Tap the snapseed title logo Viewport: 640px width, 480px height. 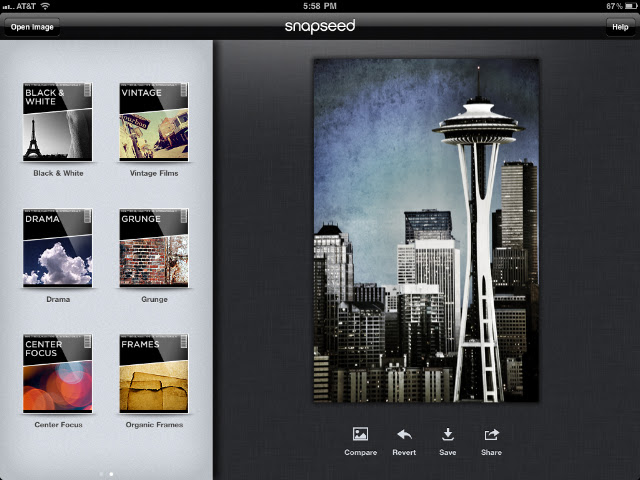(x=320, y=26)
